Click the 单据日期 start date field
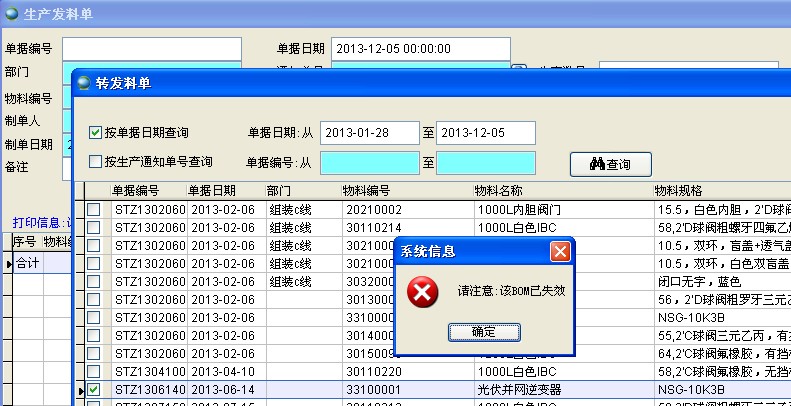This screenshot has height=406, width=791. click(370, 133)
